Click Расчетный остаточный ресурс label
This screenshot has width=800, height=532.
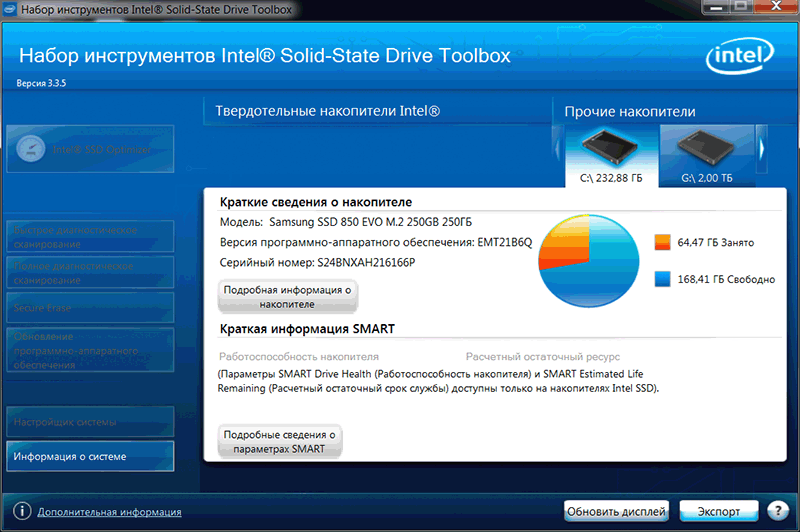(543, 357)
